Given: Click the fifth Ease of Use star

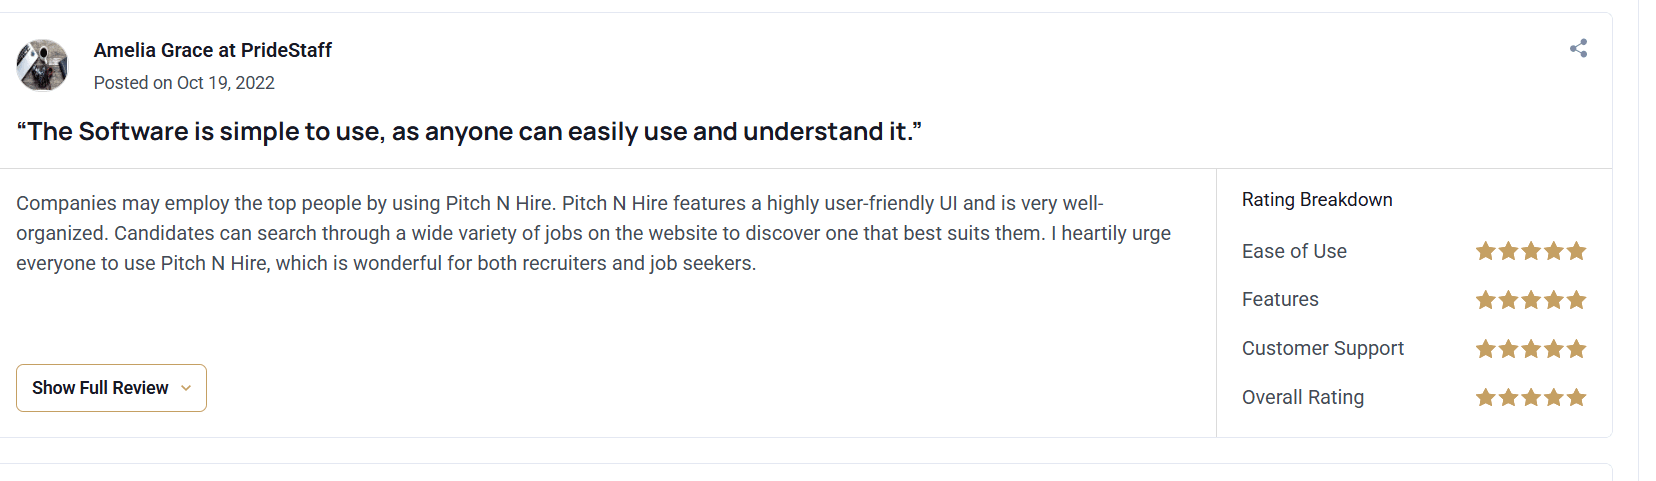Looking at the screenshot, I should 1577,251.
